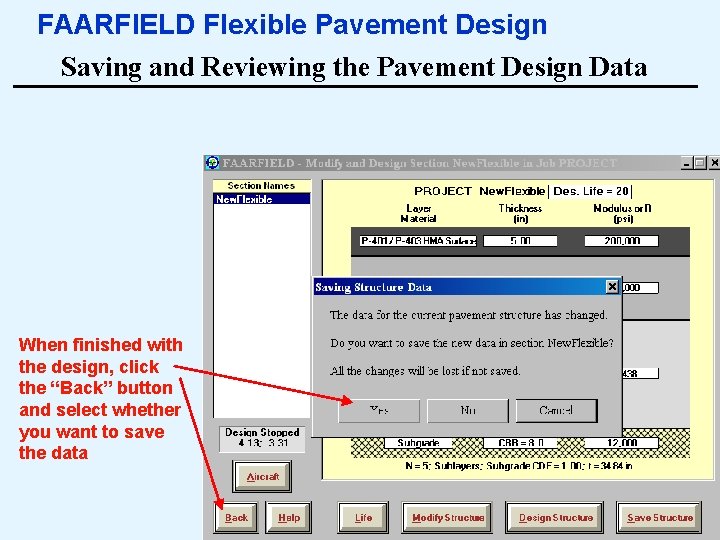Close the Saving Structure Data dialog
This screenshot has width=720, height=540.
click(x=612, y=287)
